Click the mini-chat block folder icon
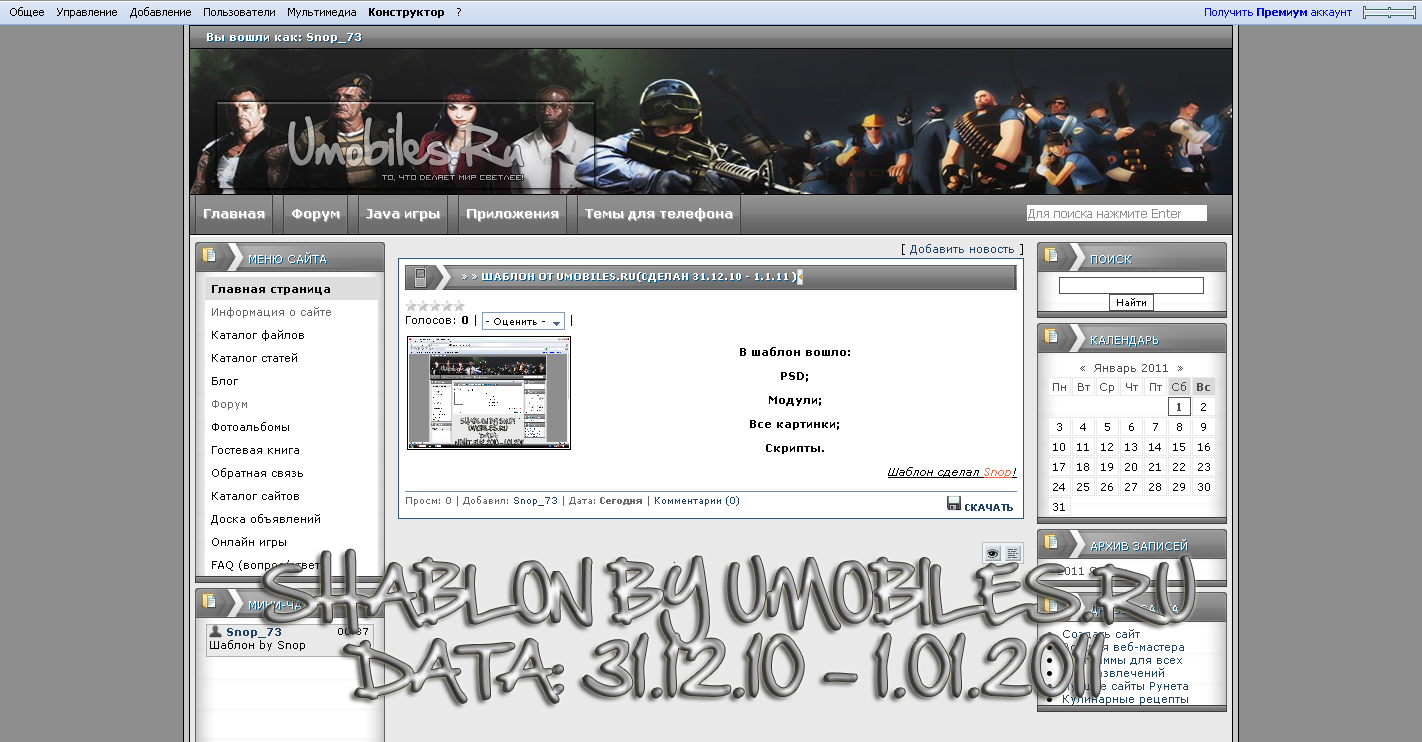This screenshot has width=1422, height=742. (209, 601)
